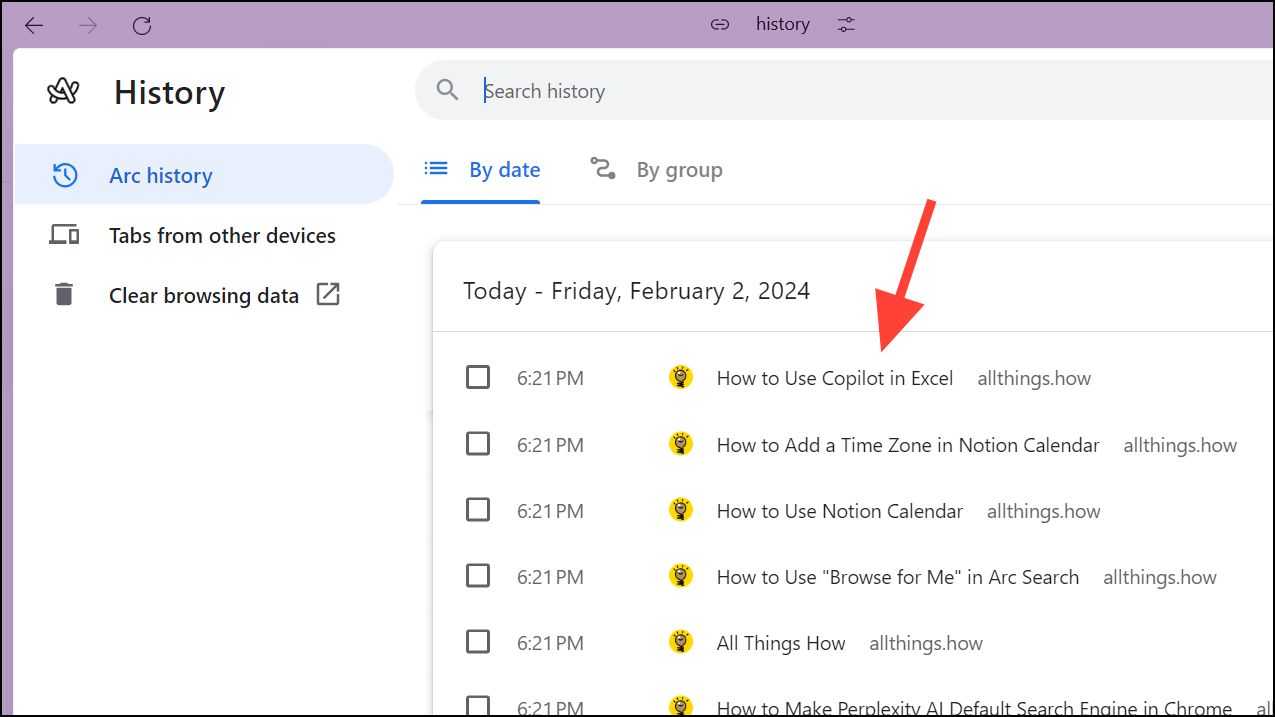The height and width of the screenshot is (717, 1275).
Task: Click the Clear browsing data trash icon
Action: tap(64, 295)
